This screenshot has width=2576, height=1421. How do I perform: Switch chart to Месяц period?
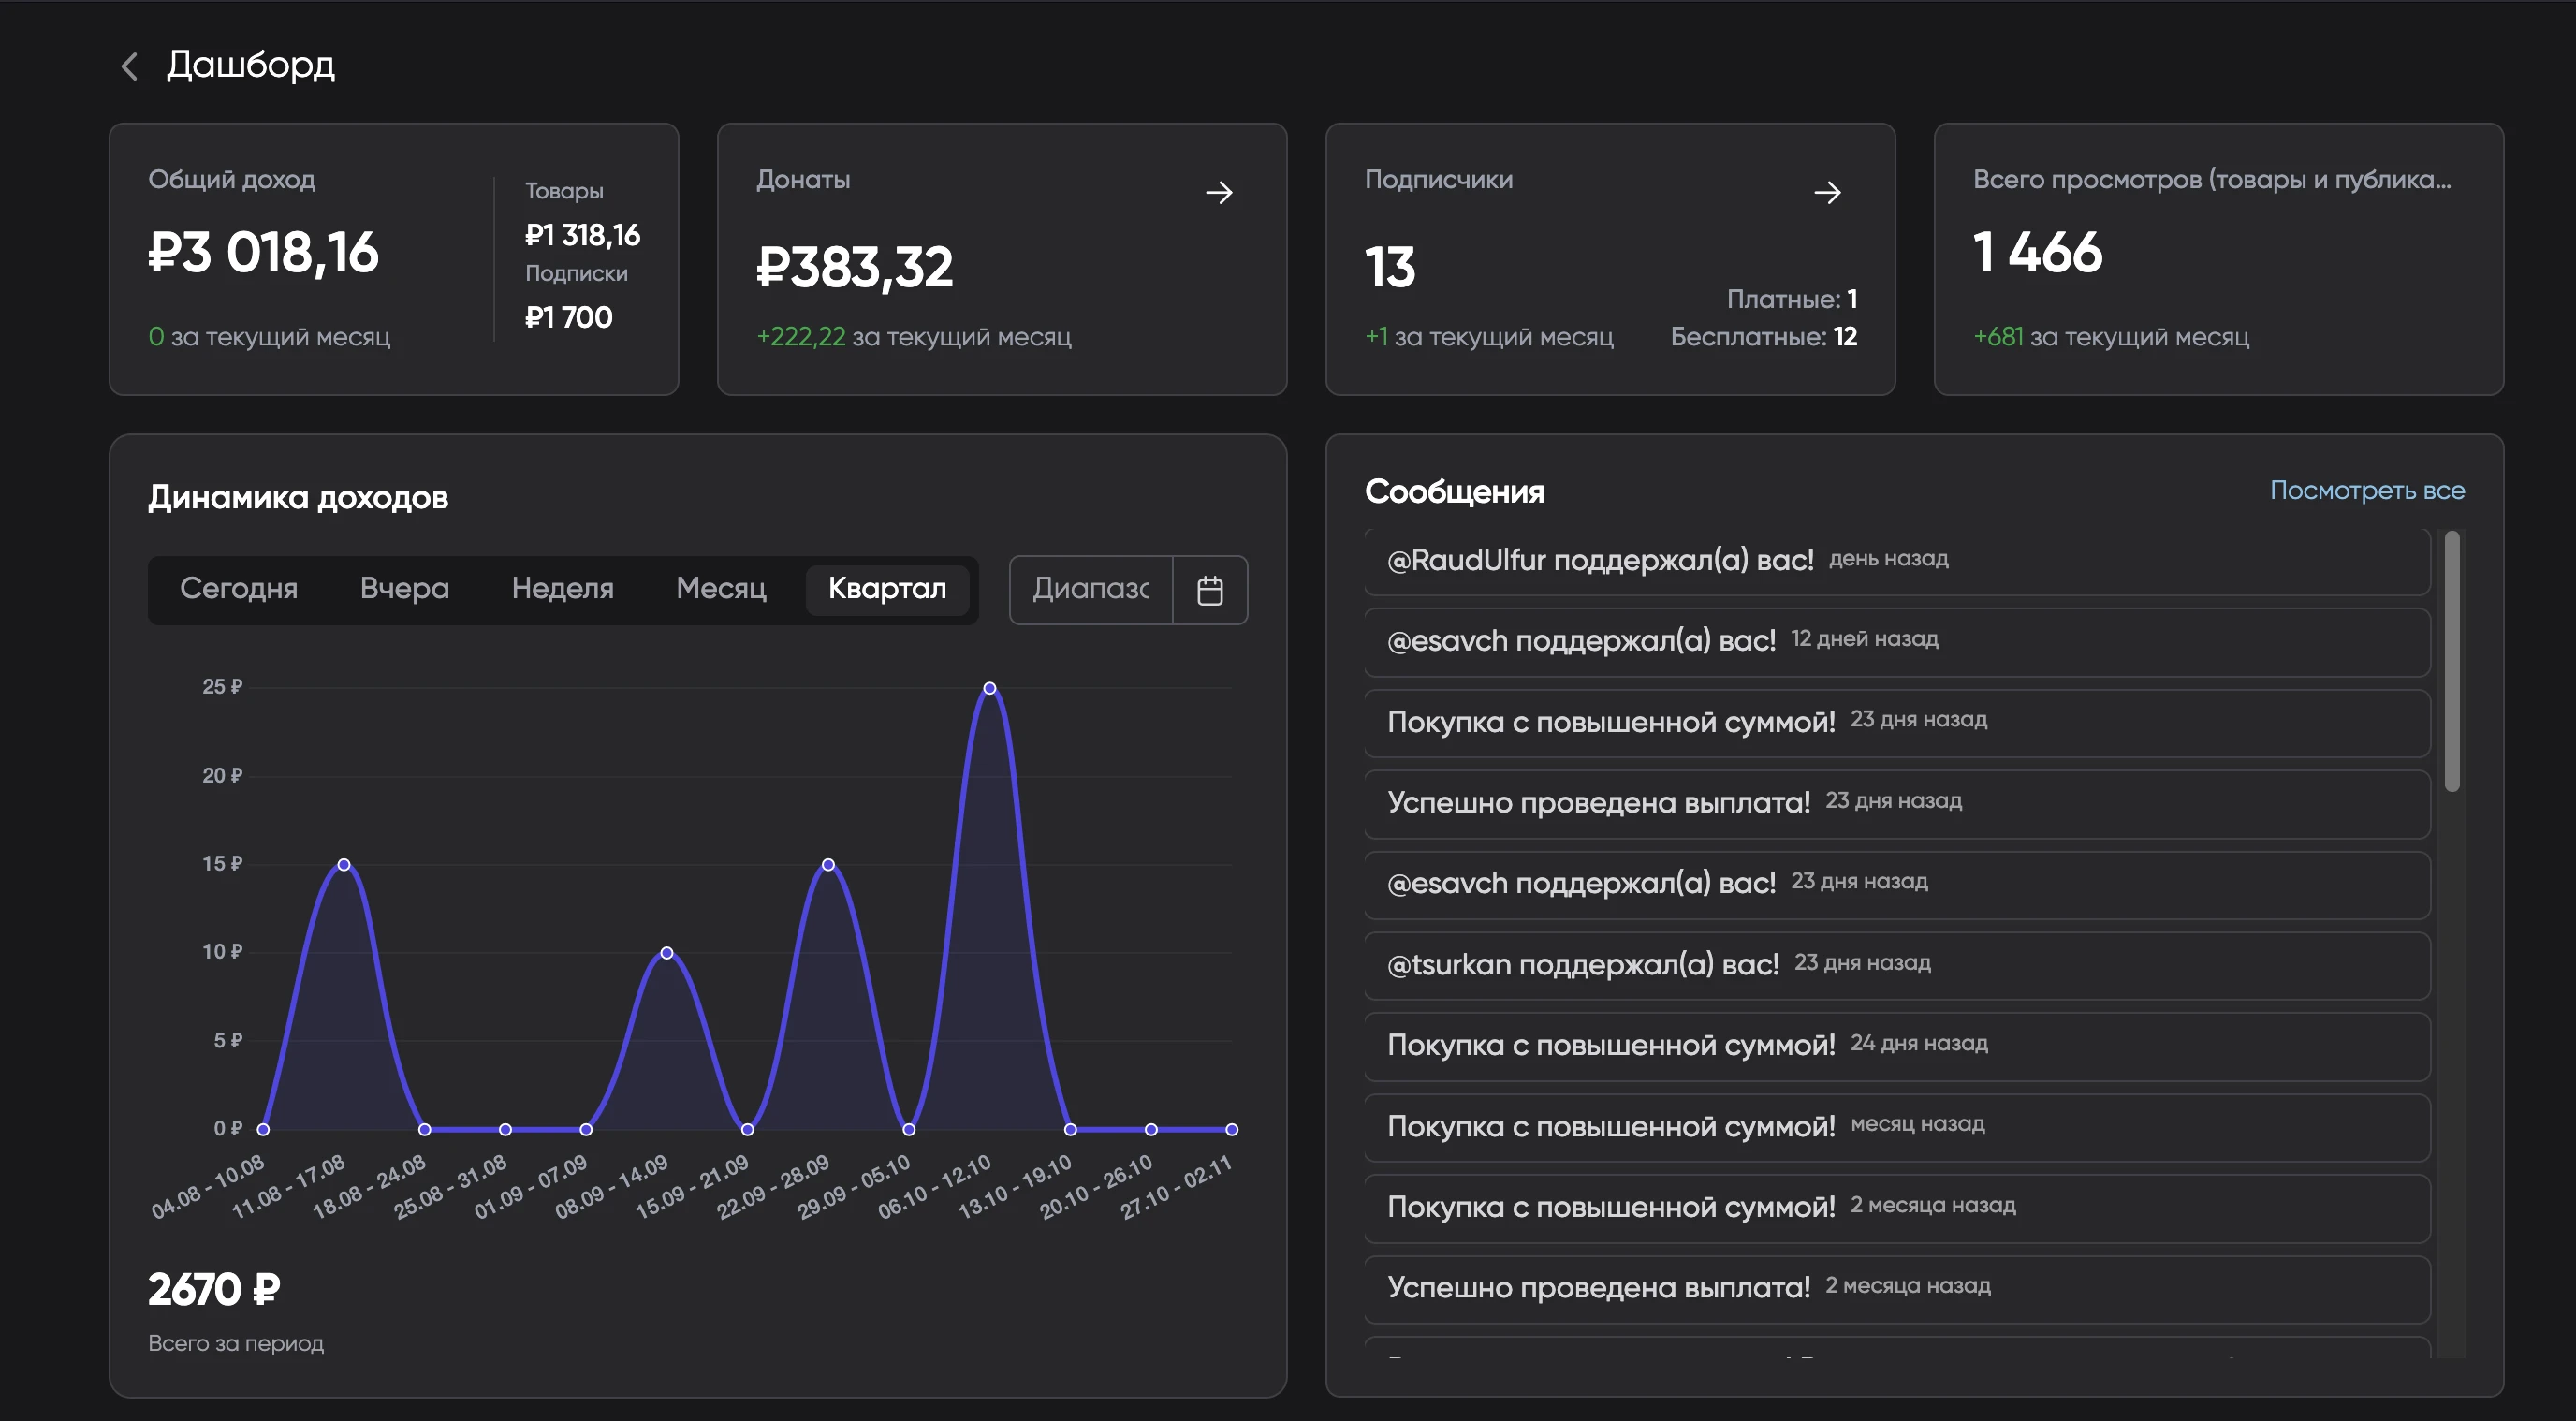pyautogui.click(x=720, y=588)
